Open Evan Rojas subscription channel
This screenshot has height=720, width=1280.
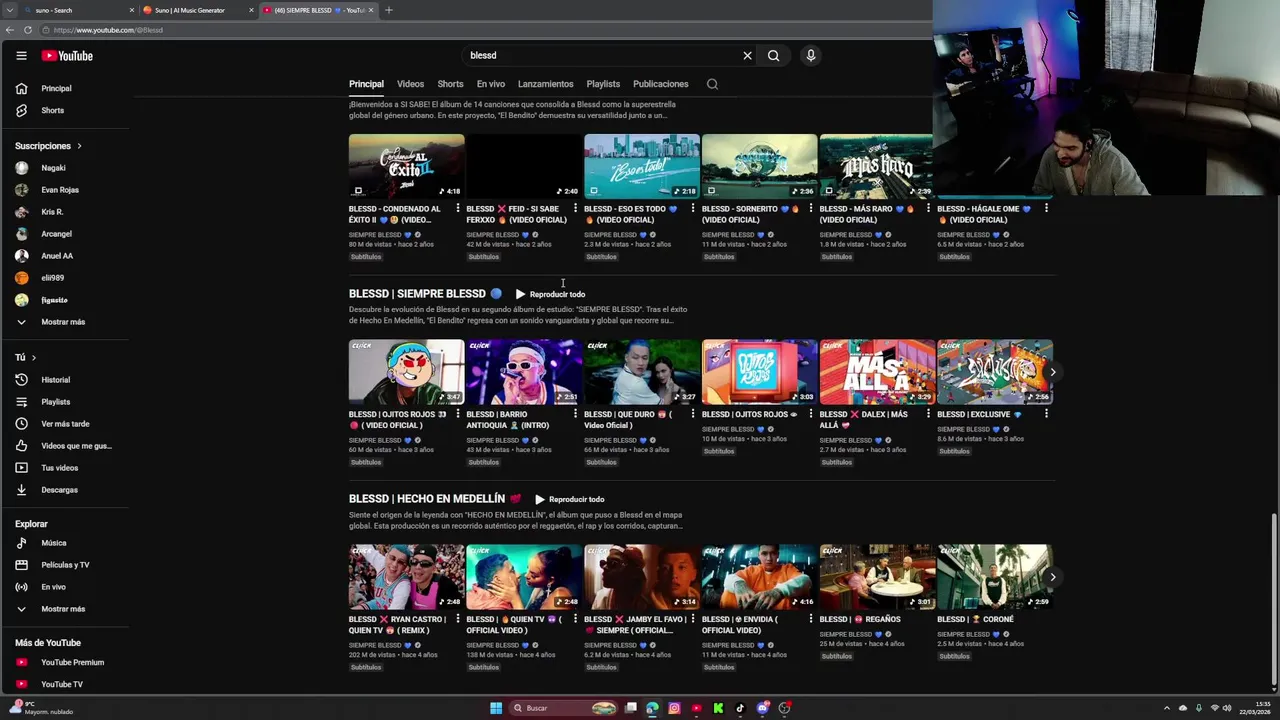pos(59,190)
